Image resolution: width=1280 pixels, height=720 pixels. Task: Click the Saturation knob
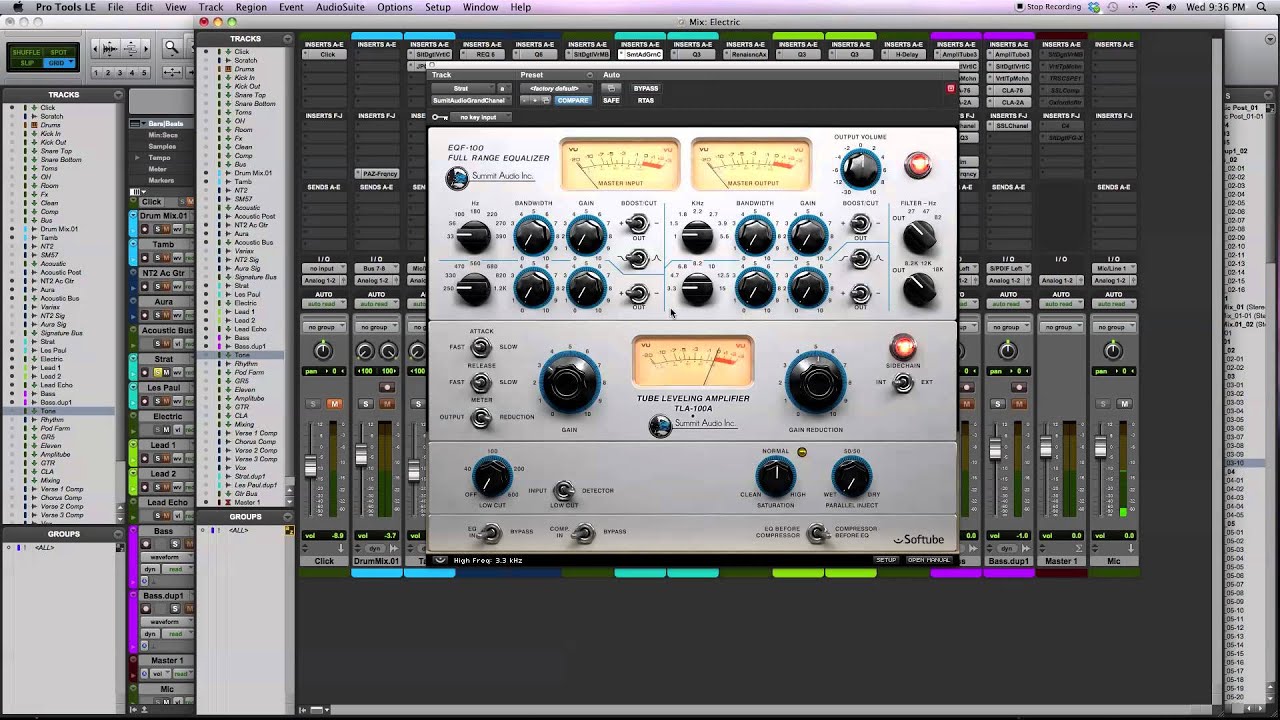[776, 479]
